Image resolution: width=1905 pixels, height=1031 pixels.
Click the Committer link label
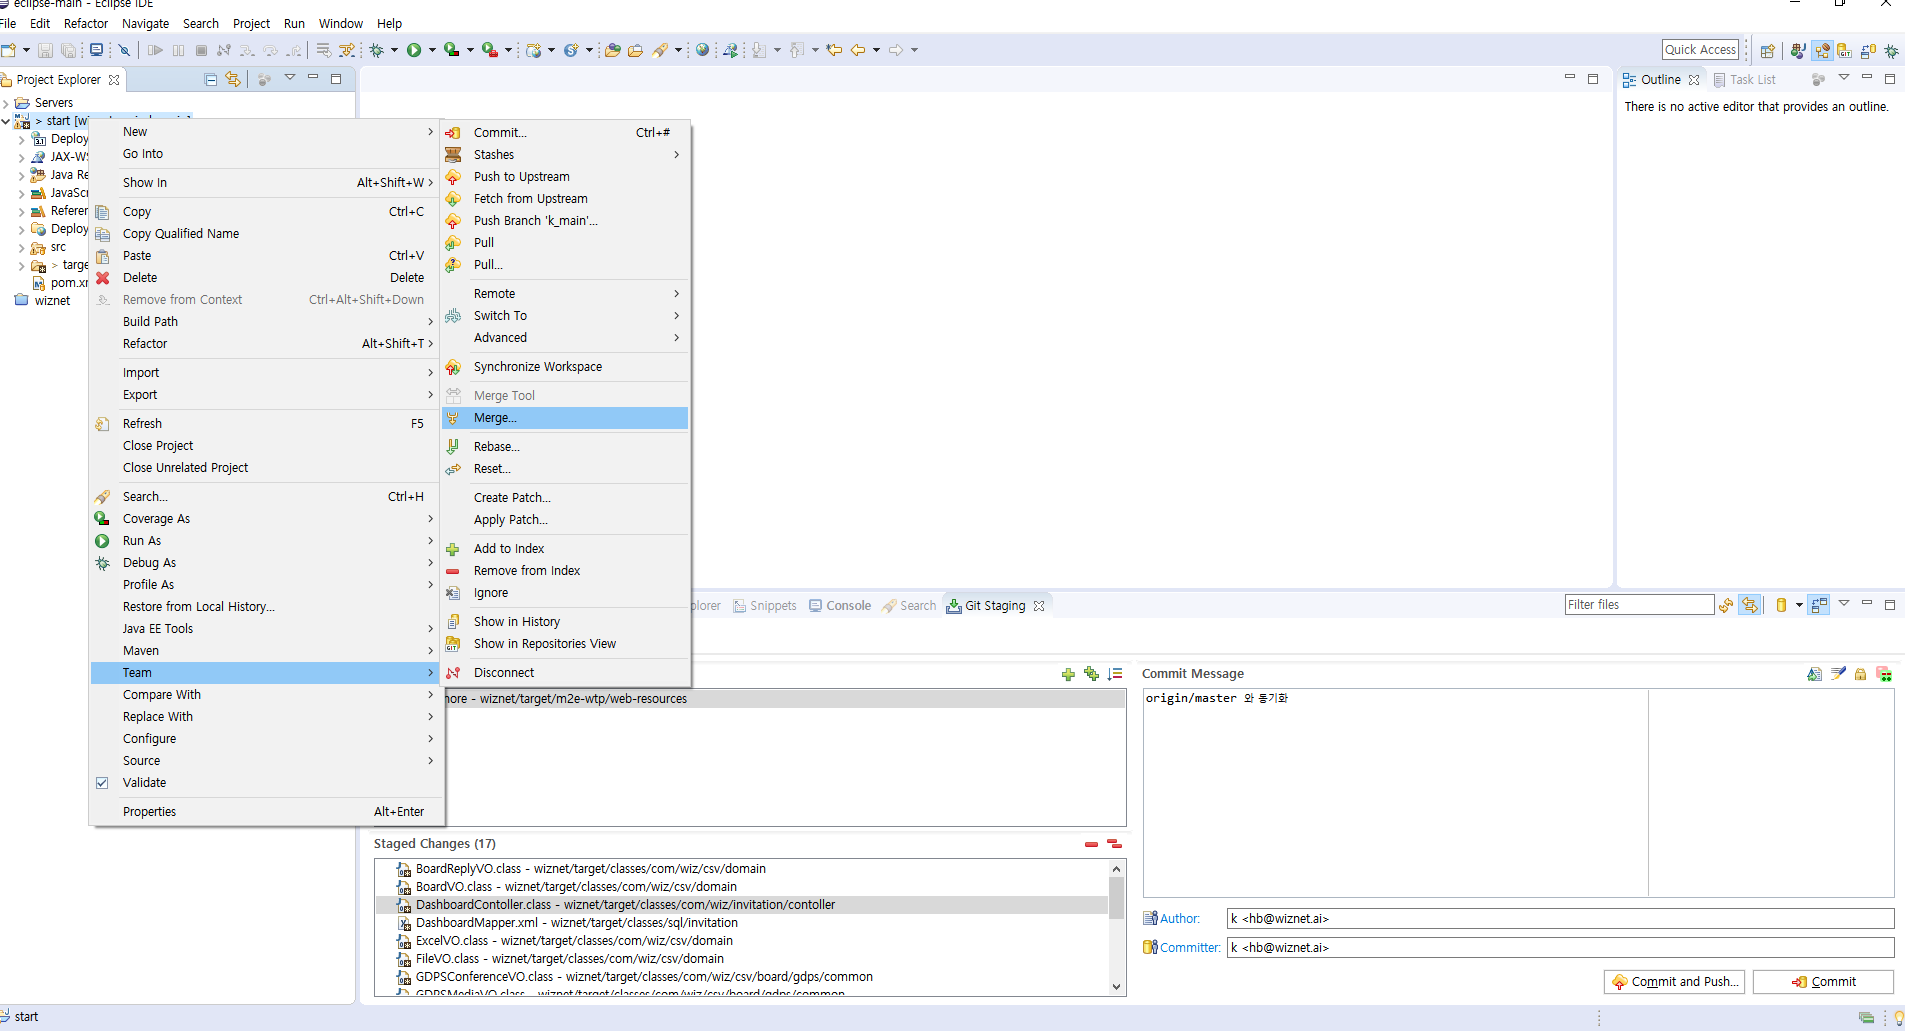(x=1190, y=948)
